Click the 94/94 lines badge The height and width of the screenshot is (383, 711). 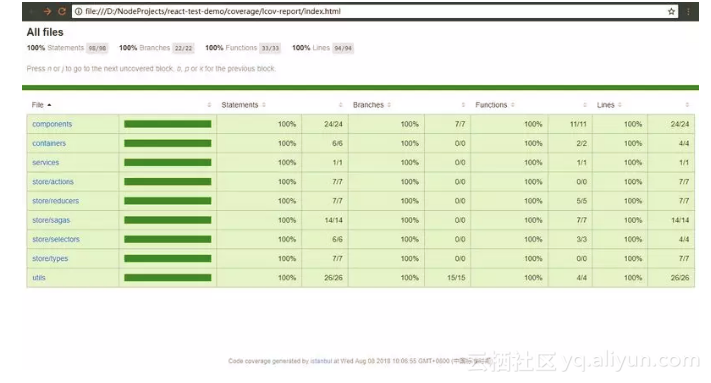coord(343,48)
